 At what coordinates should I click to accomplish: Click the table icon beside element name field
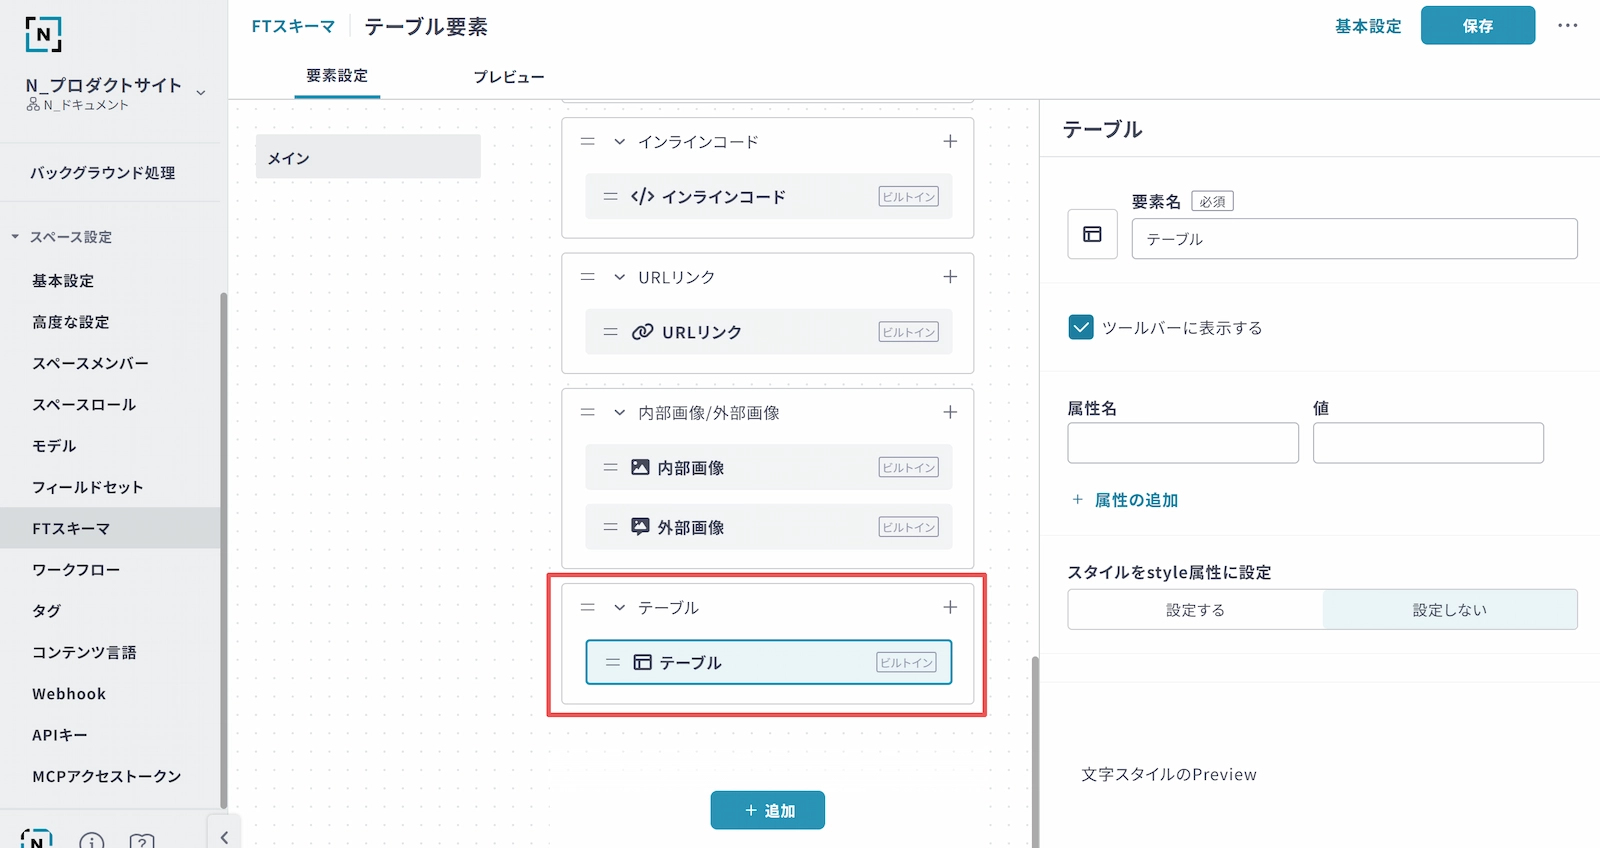click(x=1092, y=234)
